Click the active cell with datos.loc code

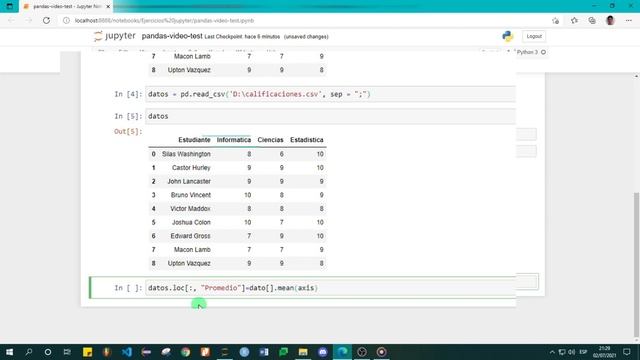pyautogui.click(x=331, y=288)
